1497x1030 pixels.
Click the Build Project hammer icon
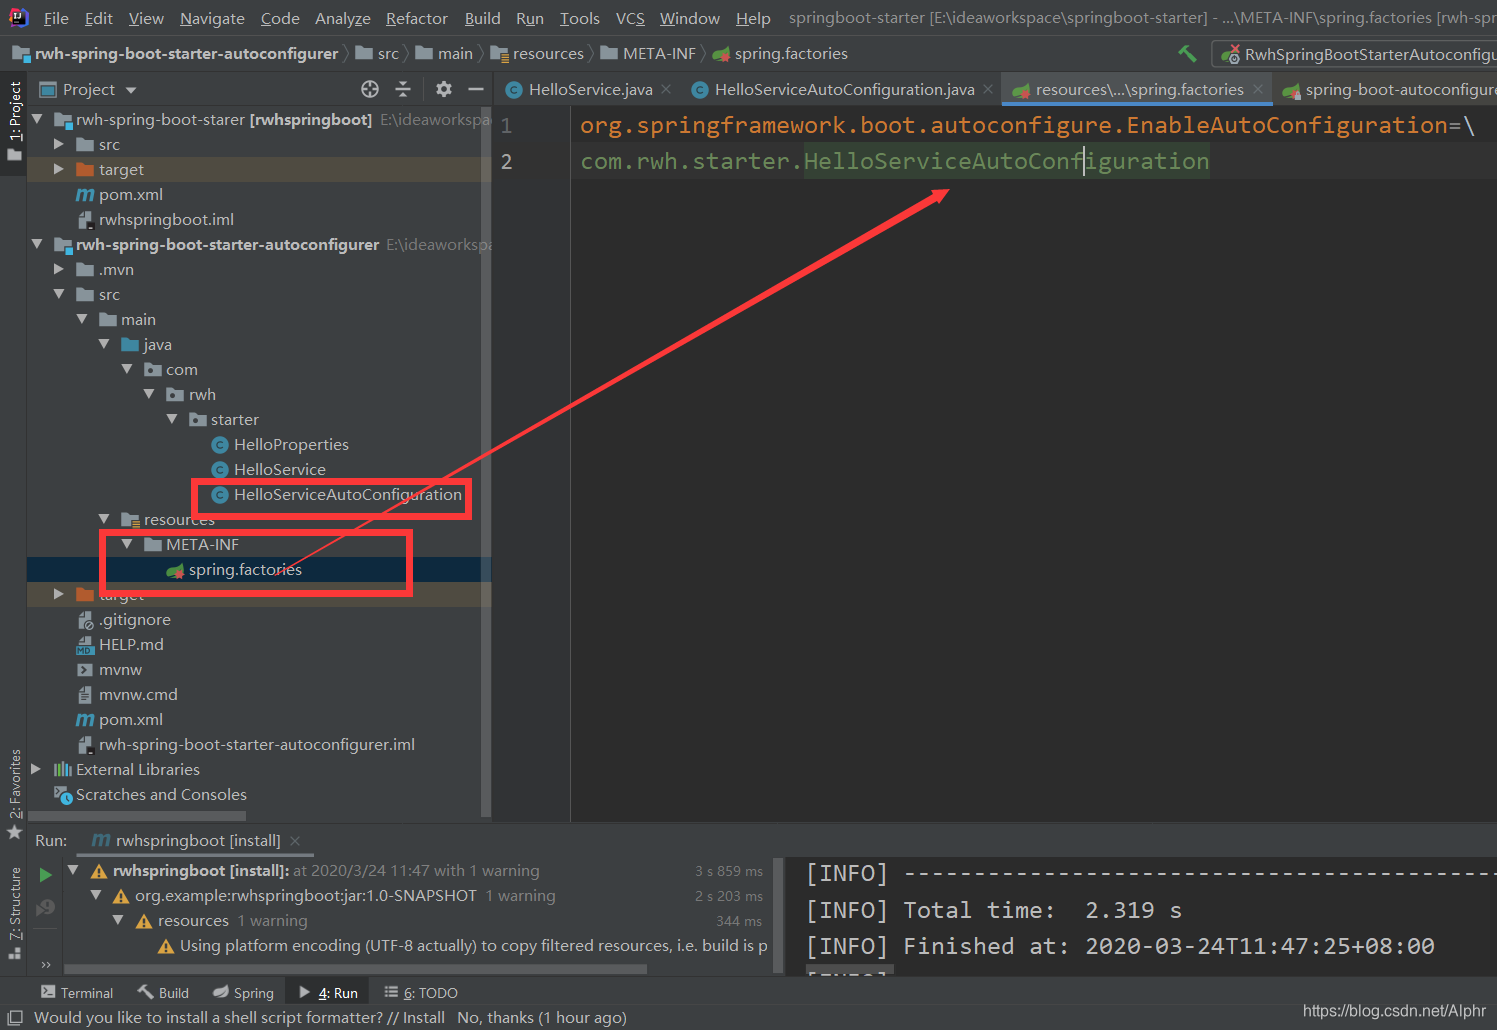[x=1187, y=54]
